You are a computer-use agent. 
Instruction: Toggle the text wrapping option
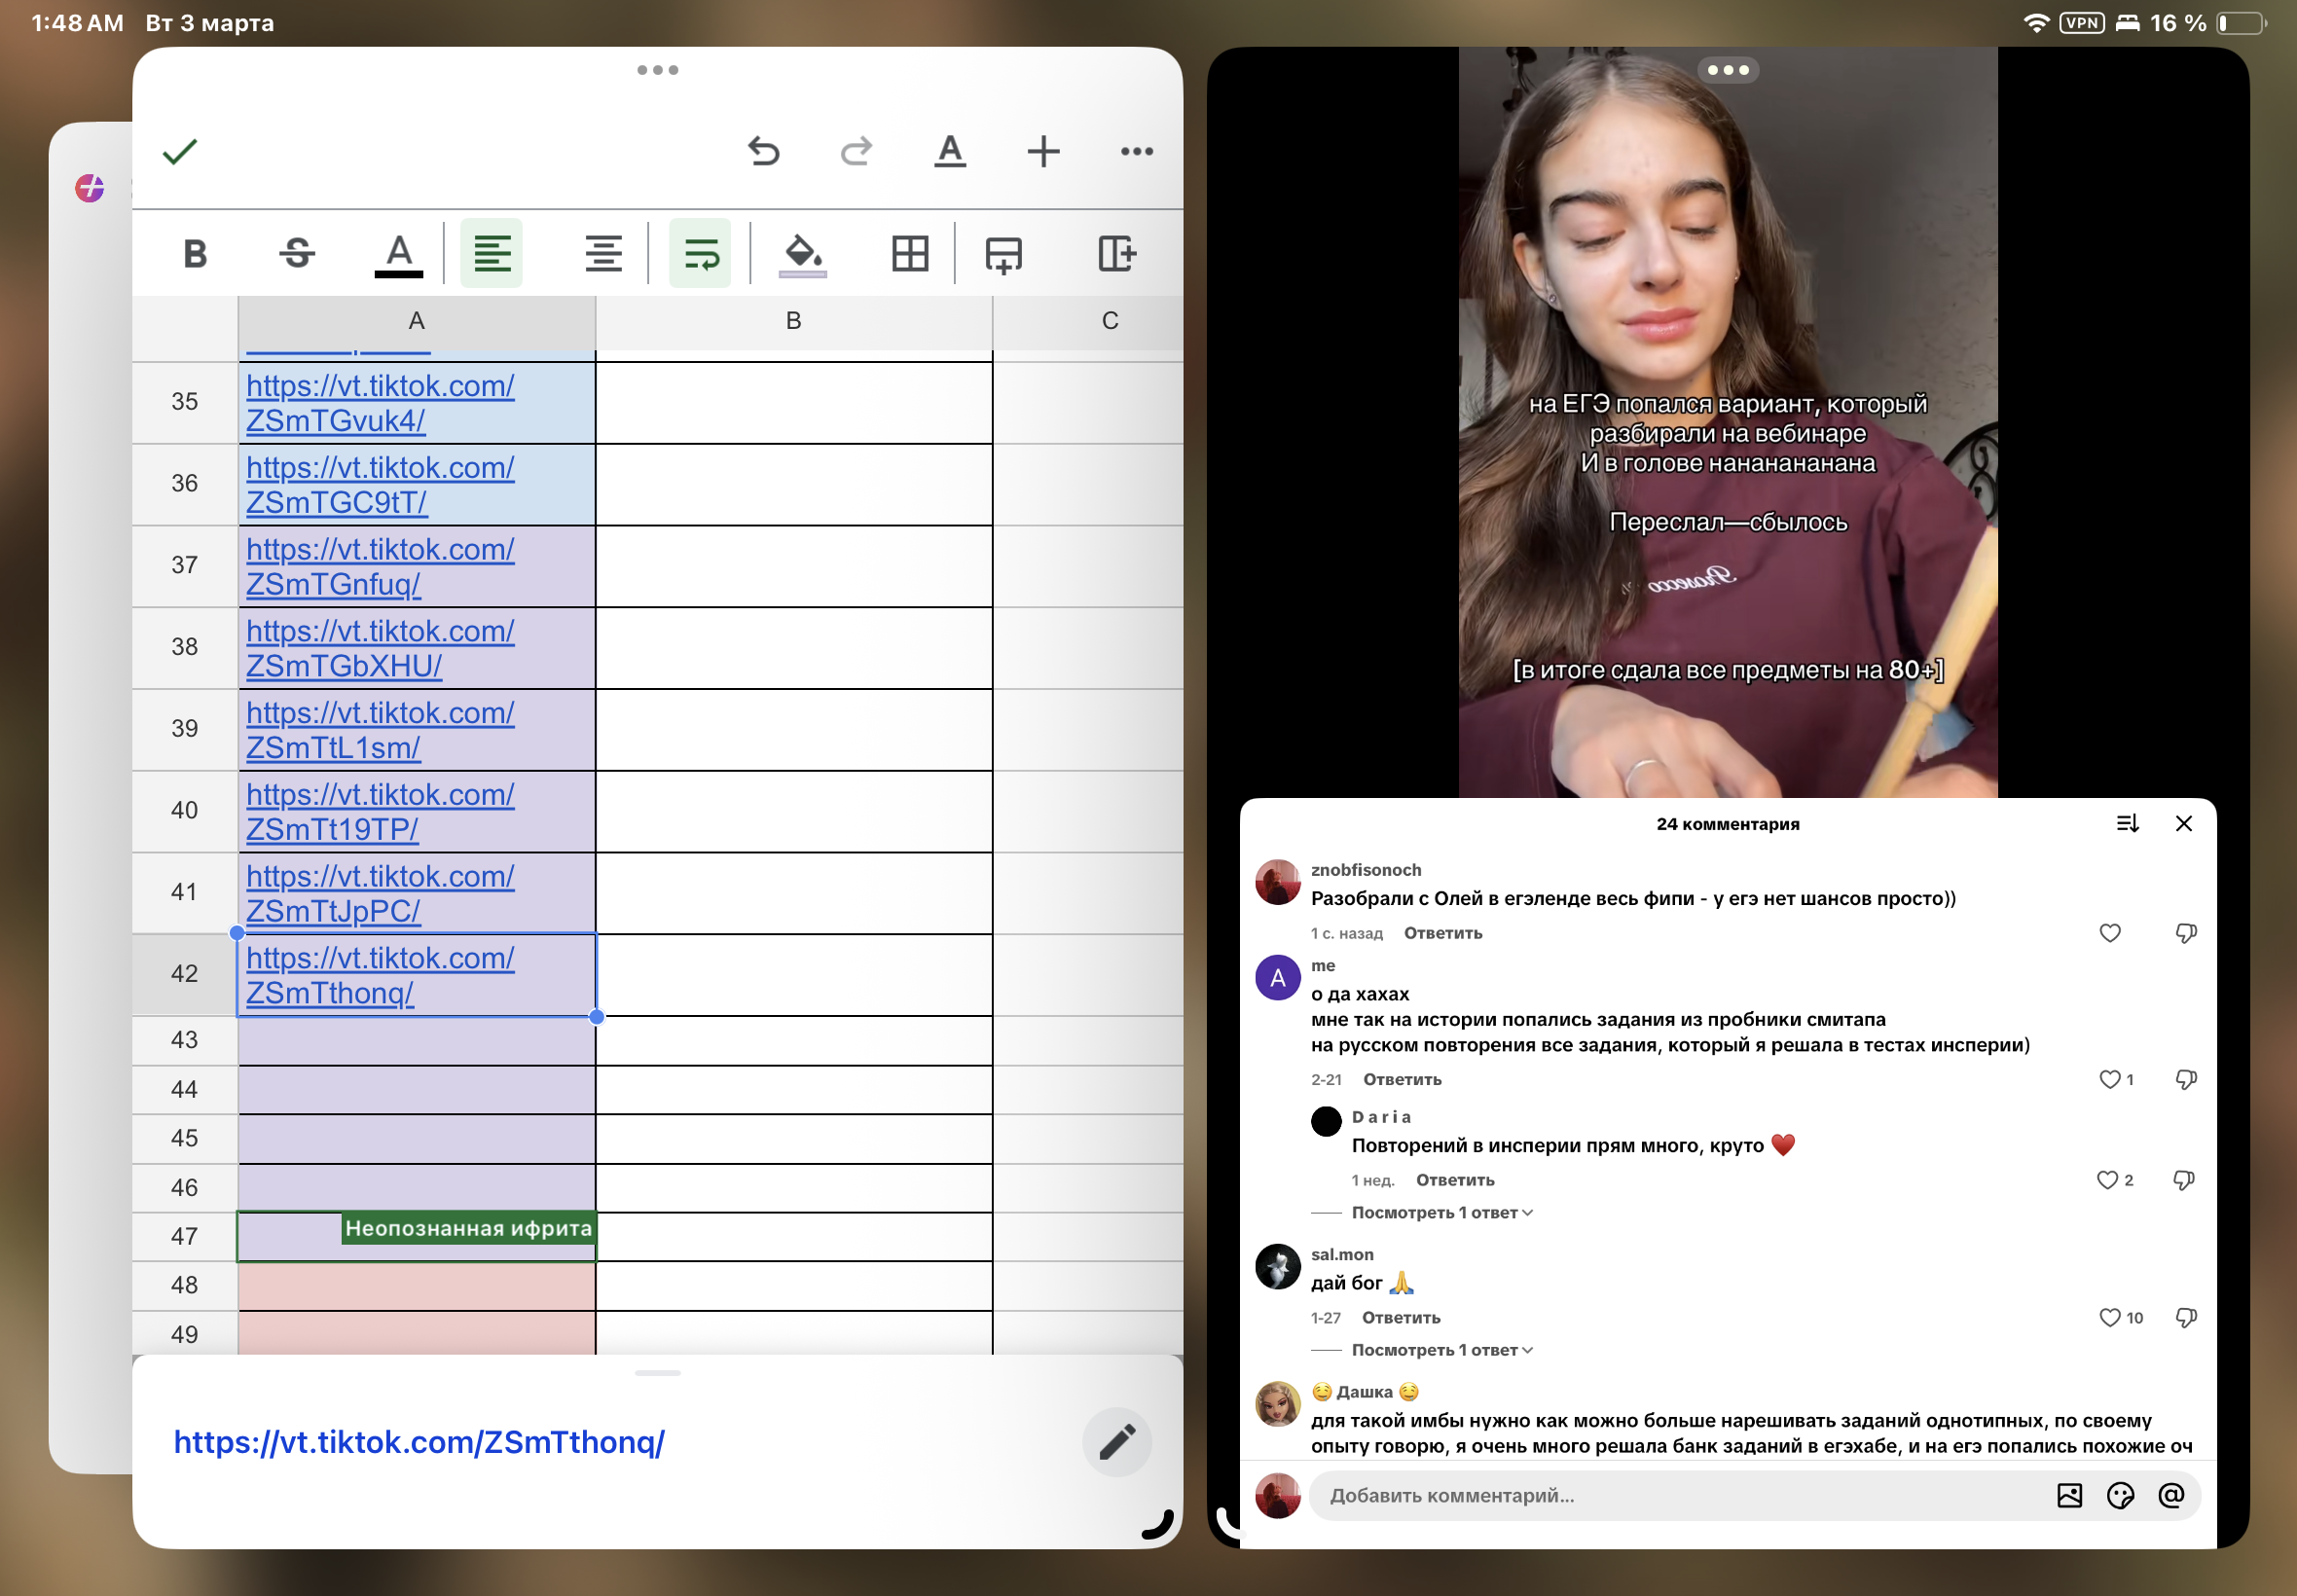click(700, 254)
